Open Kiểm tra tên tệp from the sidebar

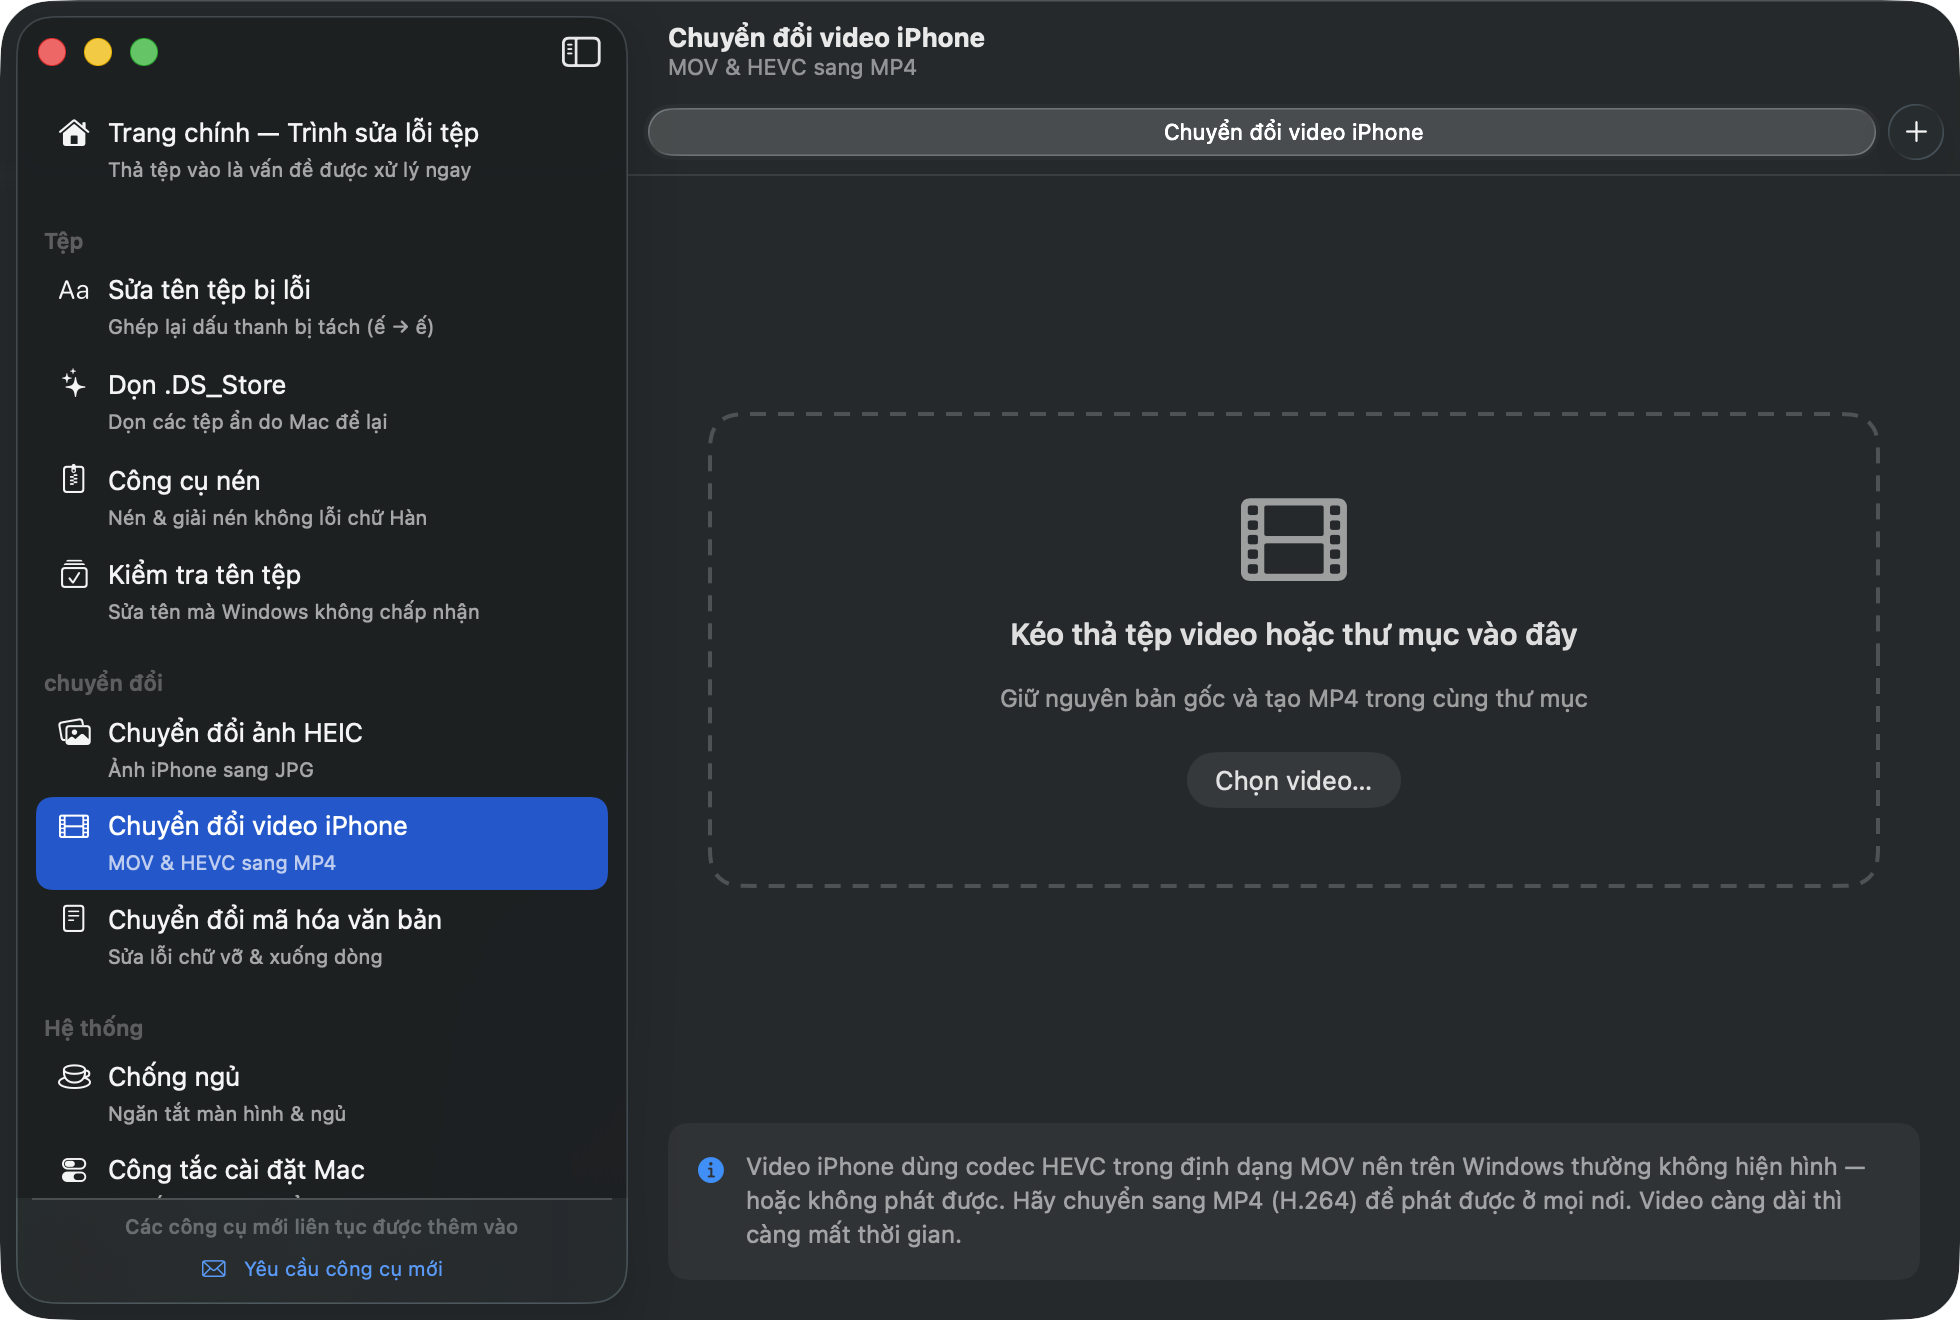pos(322,591)
